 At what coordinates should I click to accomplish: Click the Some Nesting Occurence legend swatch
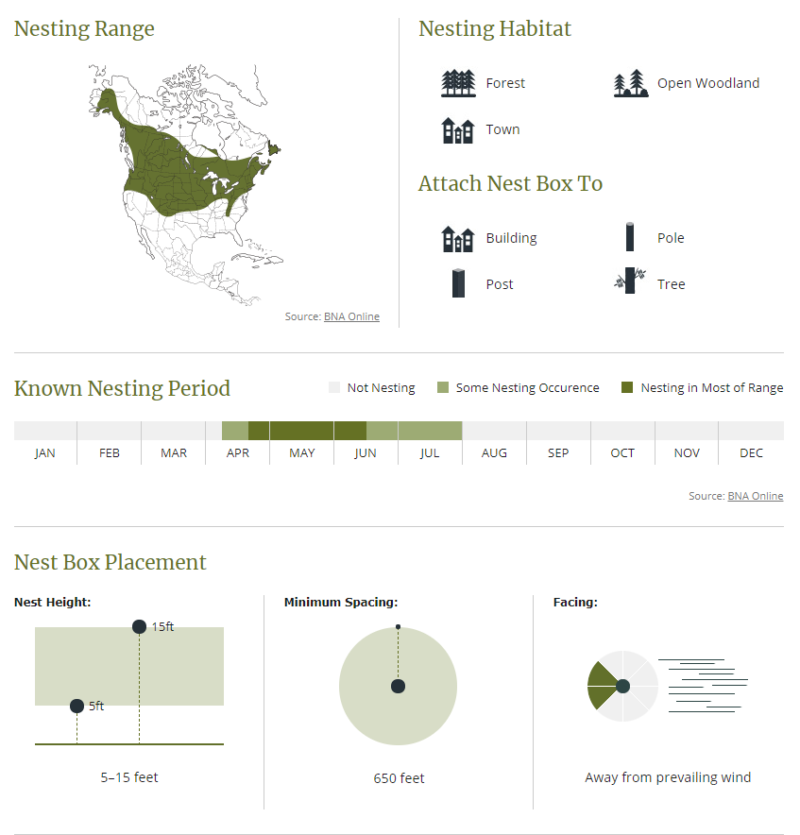tap(443, 387)
